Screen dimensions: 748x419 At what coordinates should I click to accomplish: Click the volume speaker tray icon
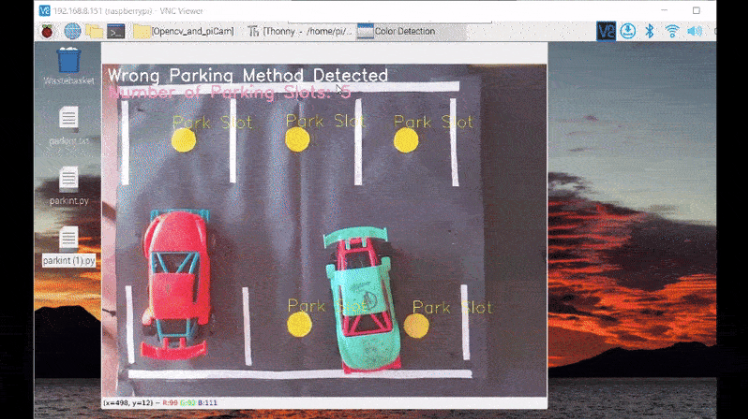(x=694, y=31)
